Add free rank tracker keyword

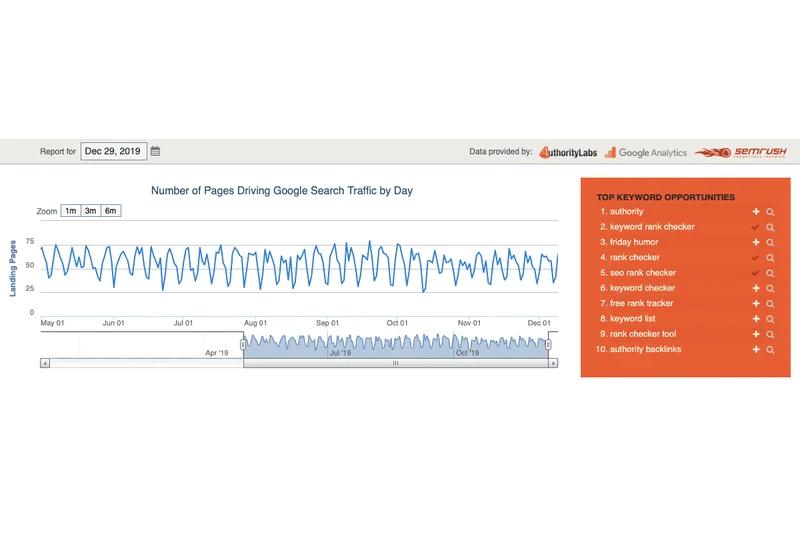tap(756, 304)
